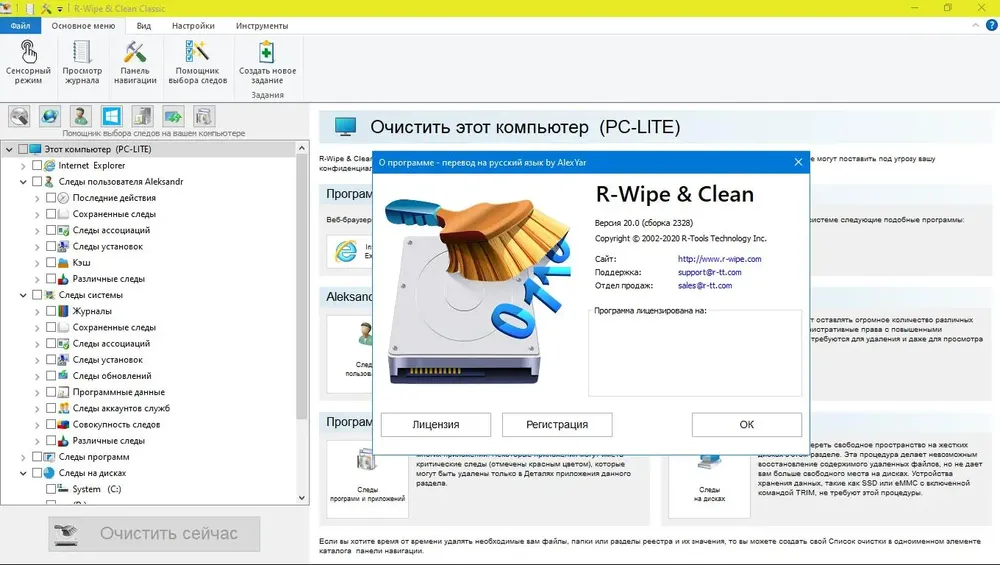Expand the Следы программ node
This screenshot has height=565, width=1000.
pyautogui.click(x=23, y=457)
